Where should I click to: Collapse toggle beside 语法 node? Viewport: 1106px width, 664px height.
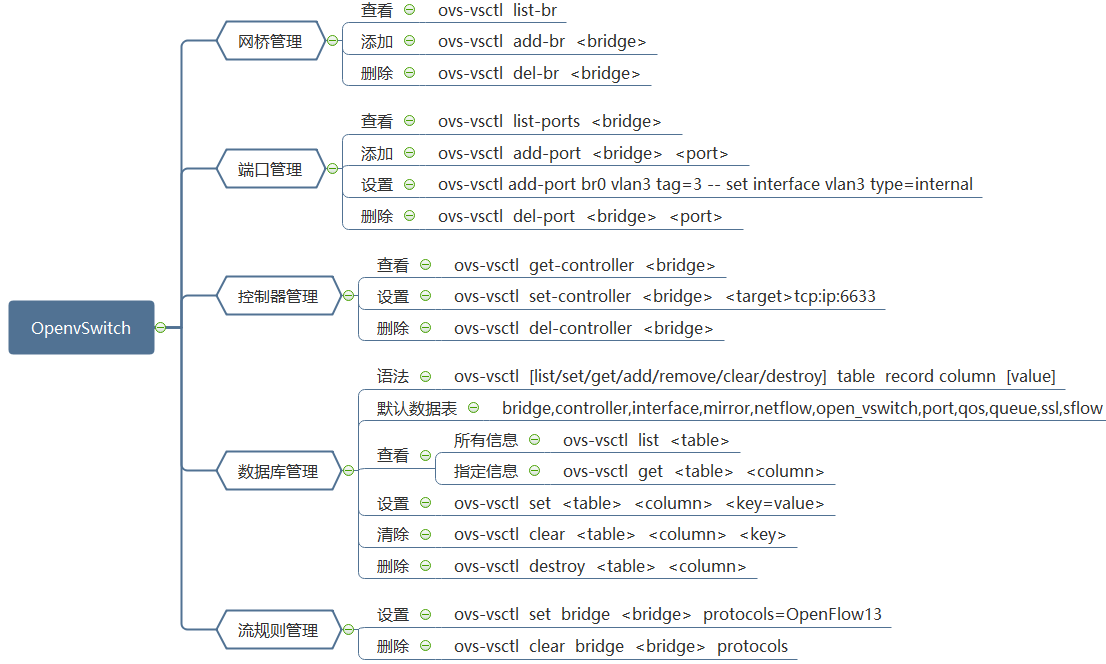(x=426, y=376)
